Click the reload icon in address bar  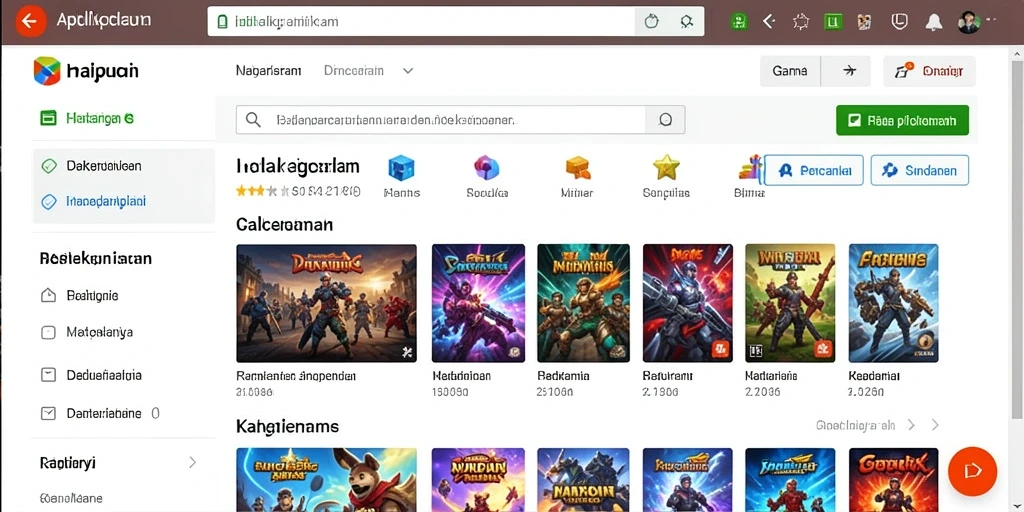(651, 22)
